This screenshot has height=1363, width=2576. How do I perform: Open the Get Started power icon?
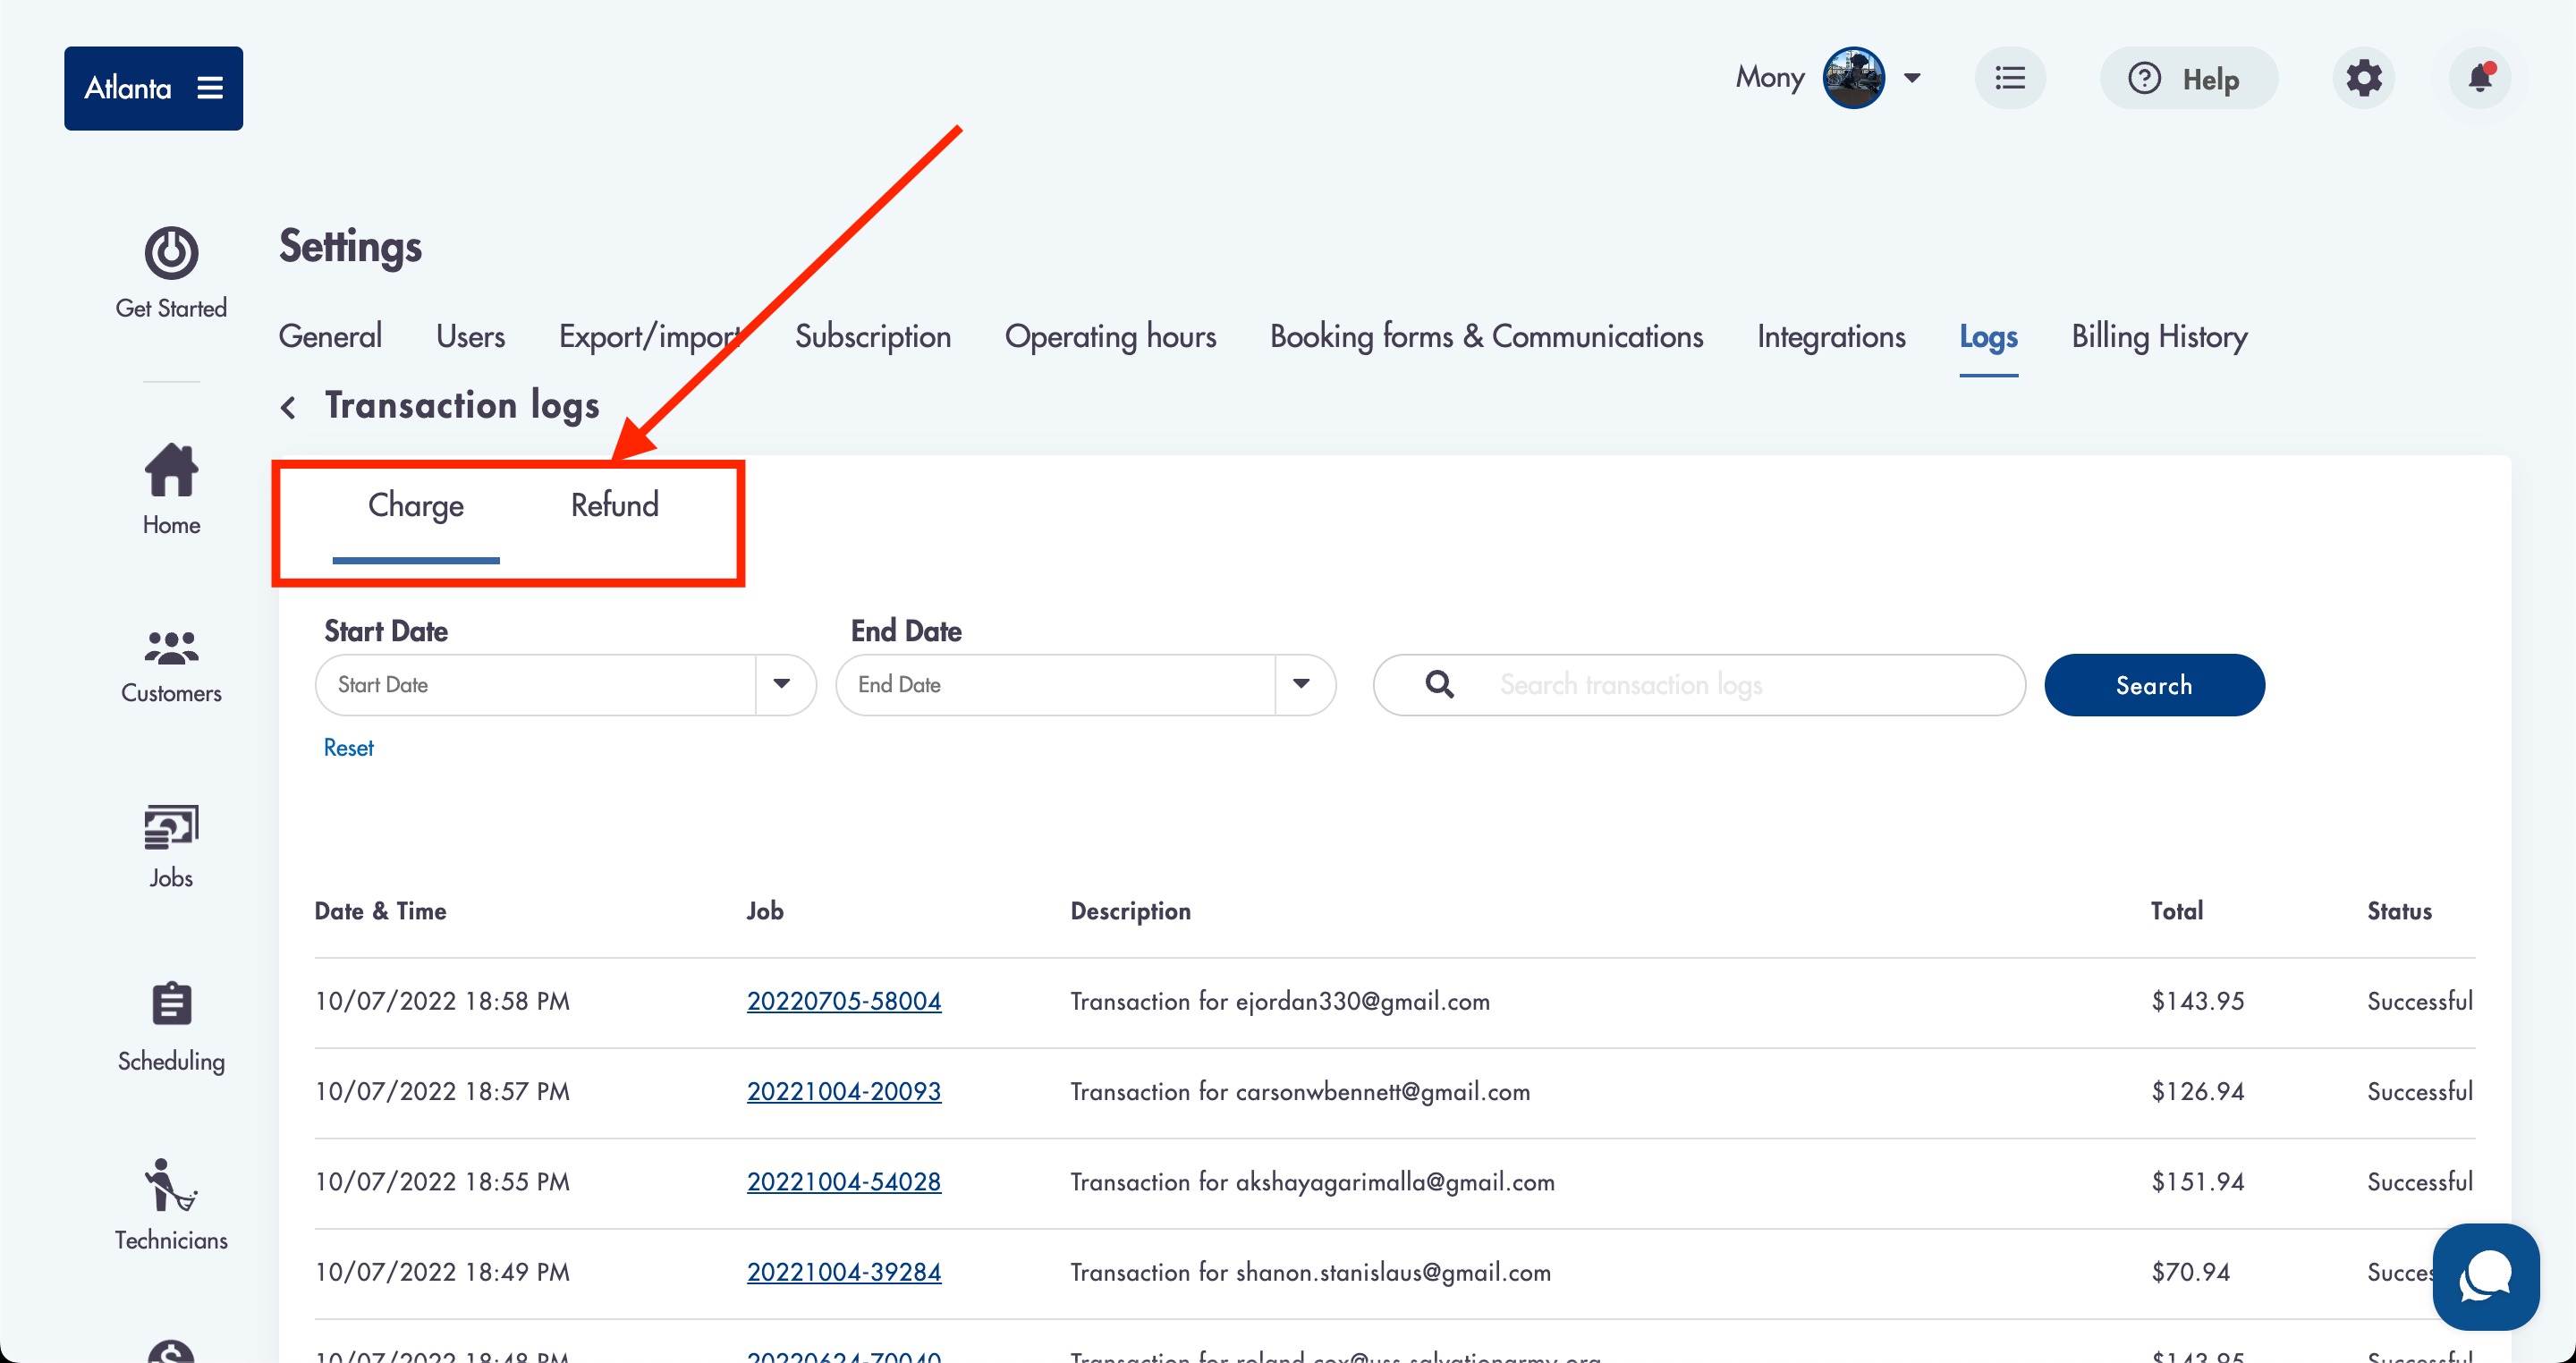pyautogui.click(x=171, y=253)
